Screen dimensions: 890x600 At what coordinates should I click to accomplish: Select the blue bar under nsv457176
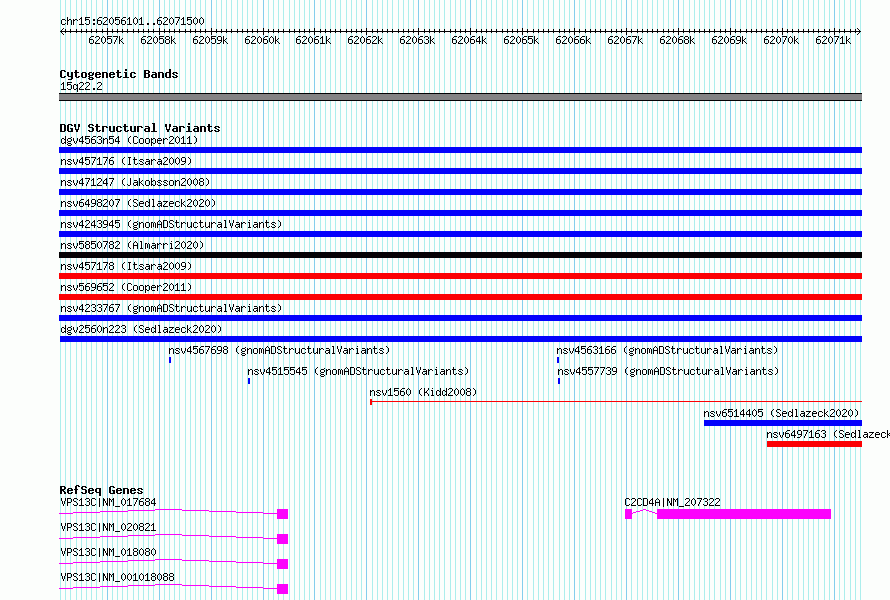pos(460,171)
